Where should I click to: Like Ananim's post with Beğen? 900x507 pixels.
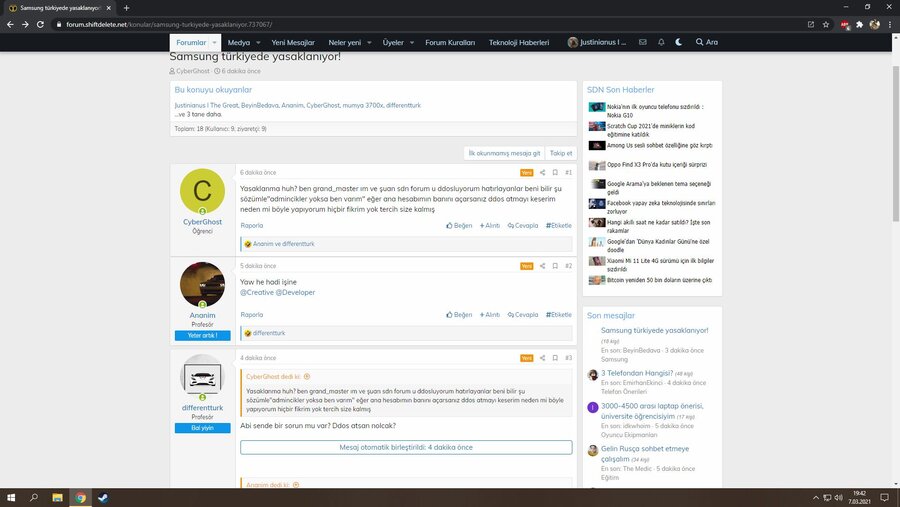click(x=459, y=315)
